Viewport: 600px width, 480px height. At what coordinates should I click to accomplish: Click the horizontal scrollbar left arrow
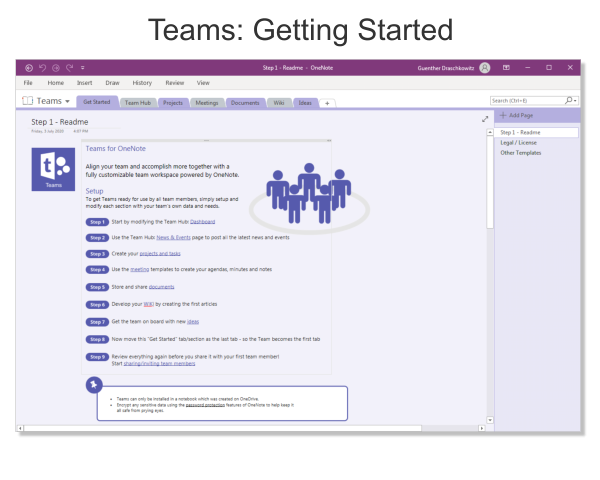[20, 428]
